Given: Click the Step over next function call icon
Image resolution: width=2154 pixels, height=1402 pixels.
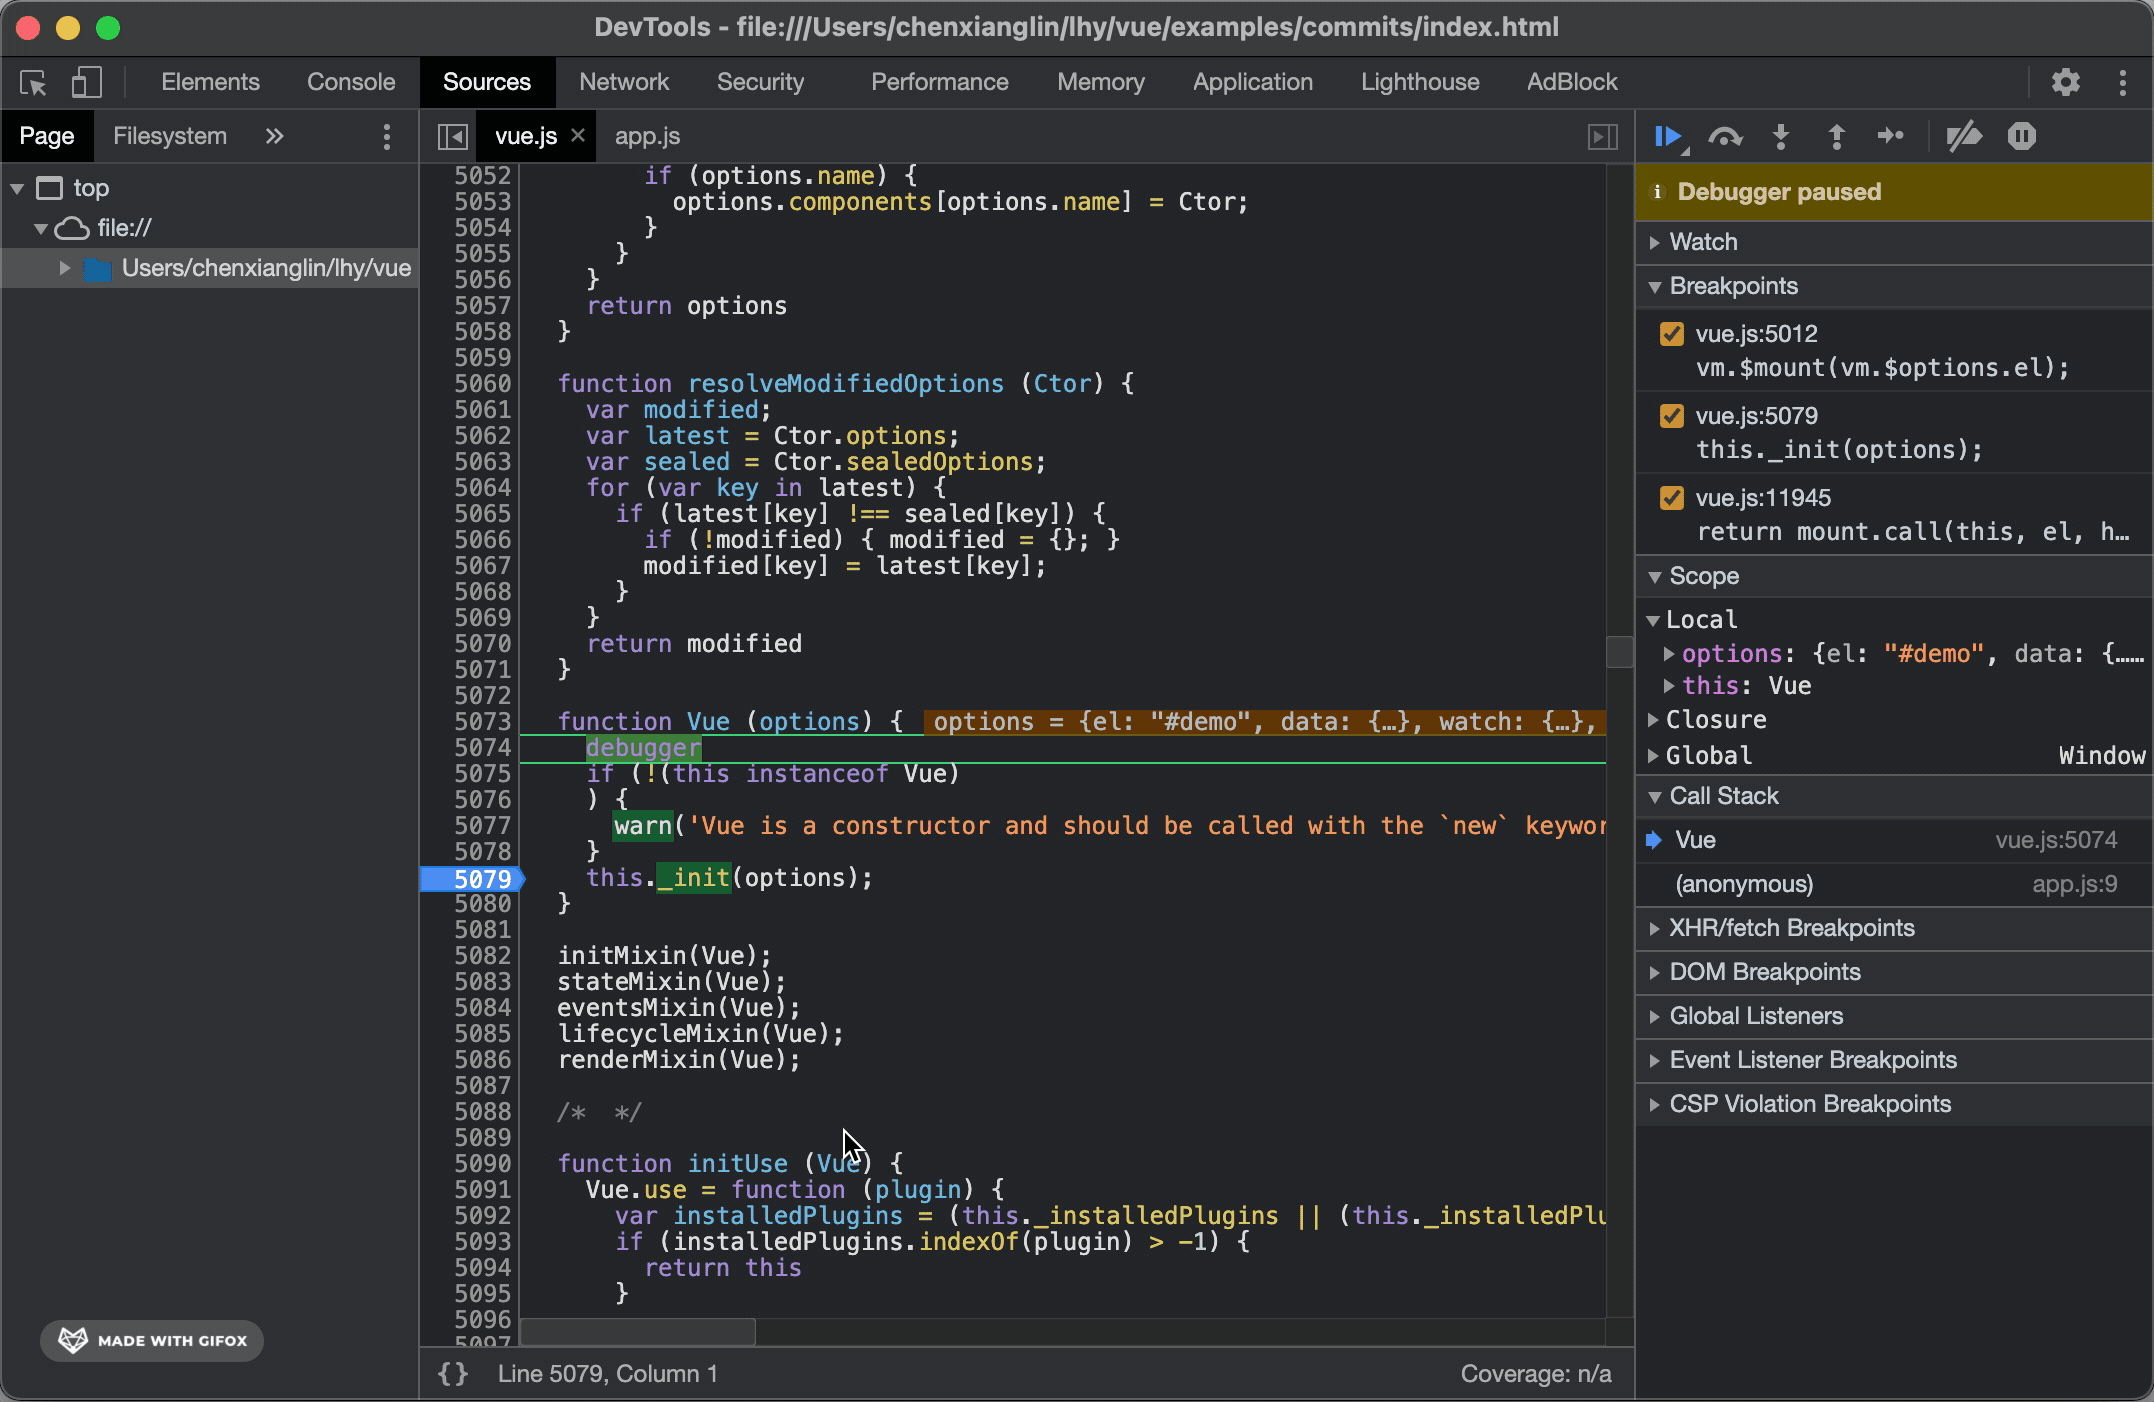Looking at the screenshot, I should click(1725, 136).
